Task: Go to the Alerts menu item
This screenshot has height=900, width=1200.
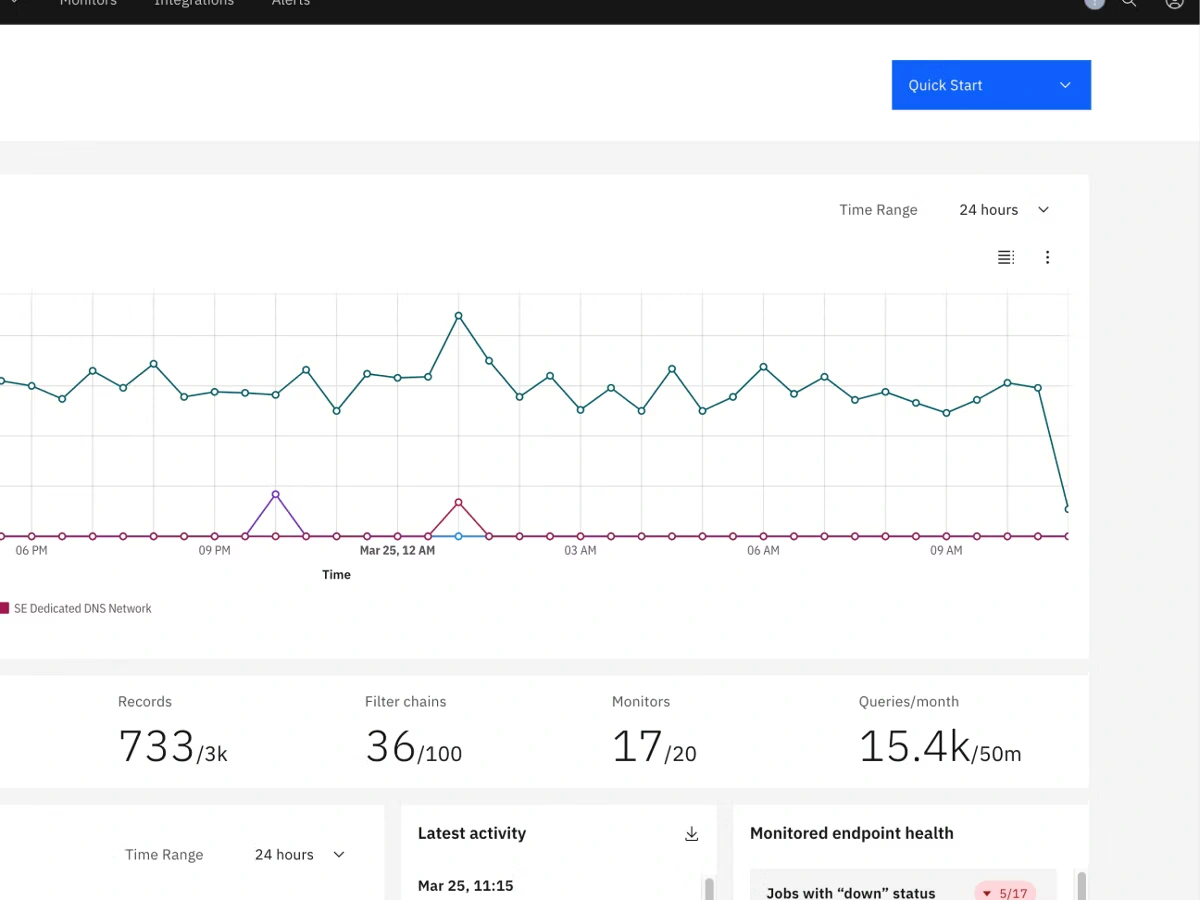Action: click(x=291, y=4)
